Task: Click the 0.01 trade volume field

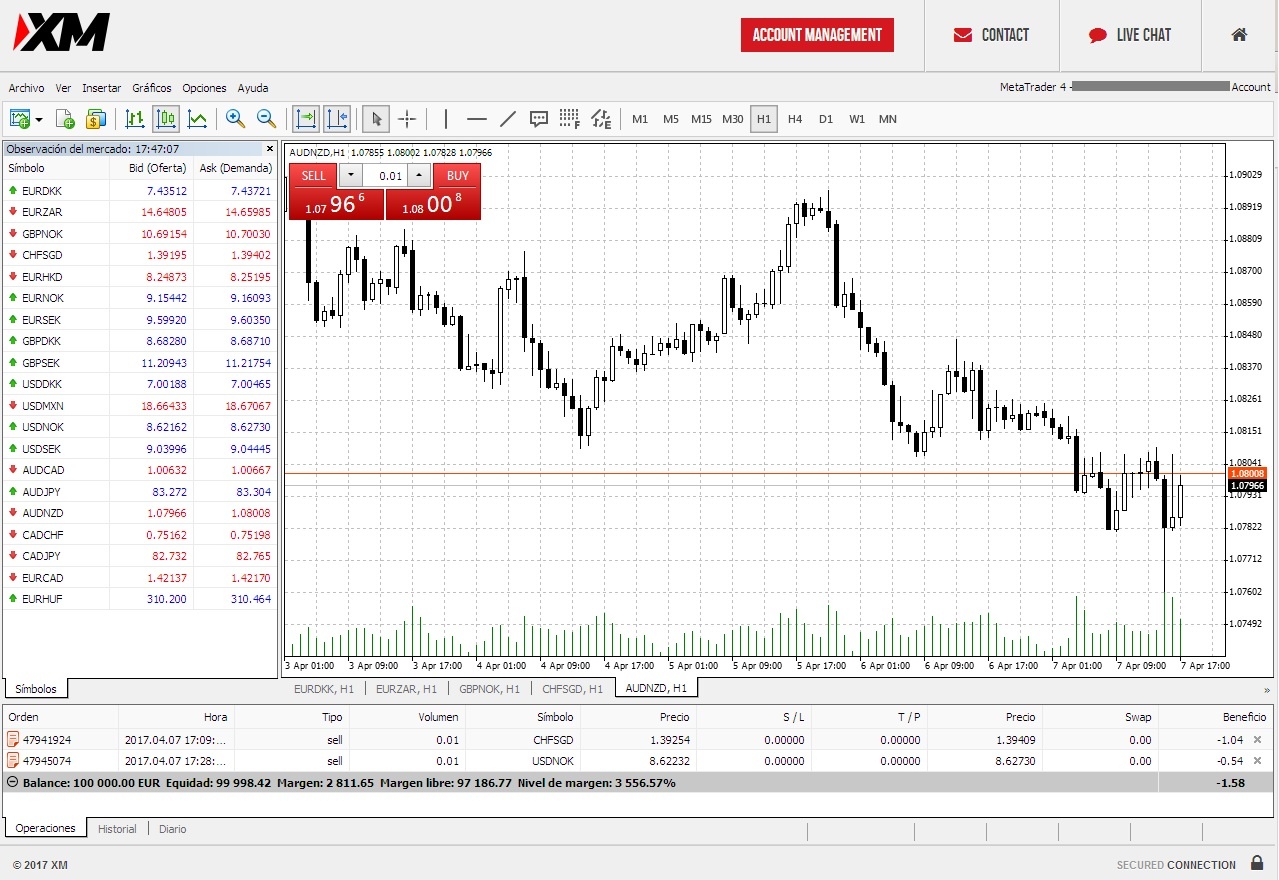Action: 384,176
